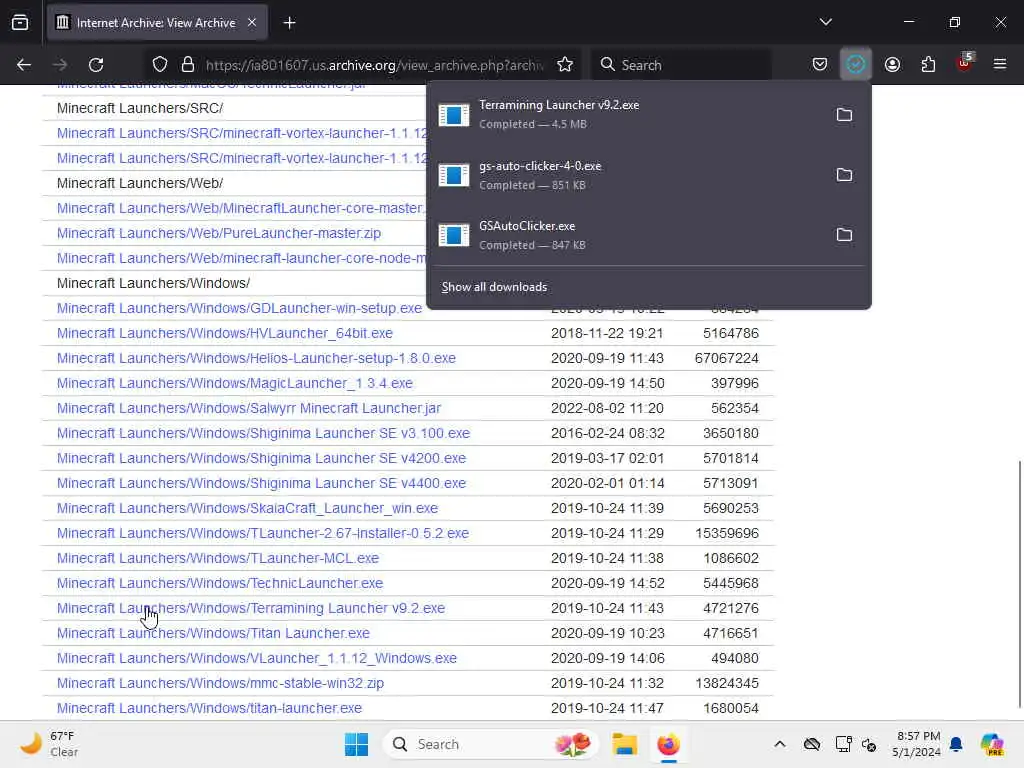Screen dimensions: 1024x768
Task: Open the Firefox application menu
Action: pyautogui.click(x=1000, y=64)
